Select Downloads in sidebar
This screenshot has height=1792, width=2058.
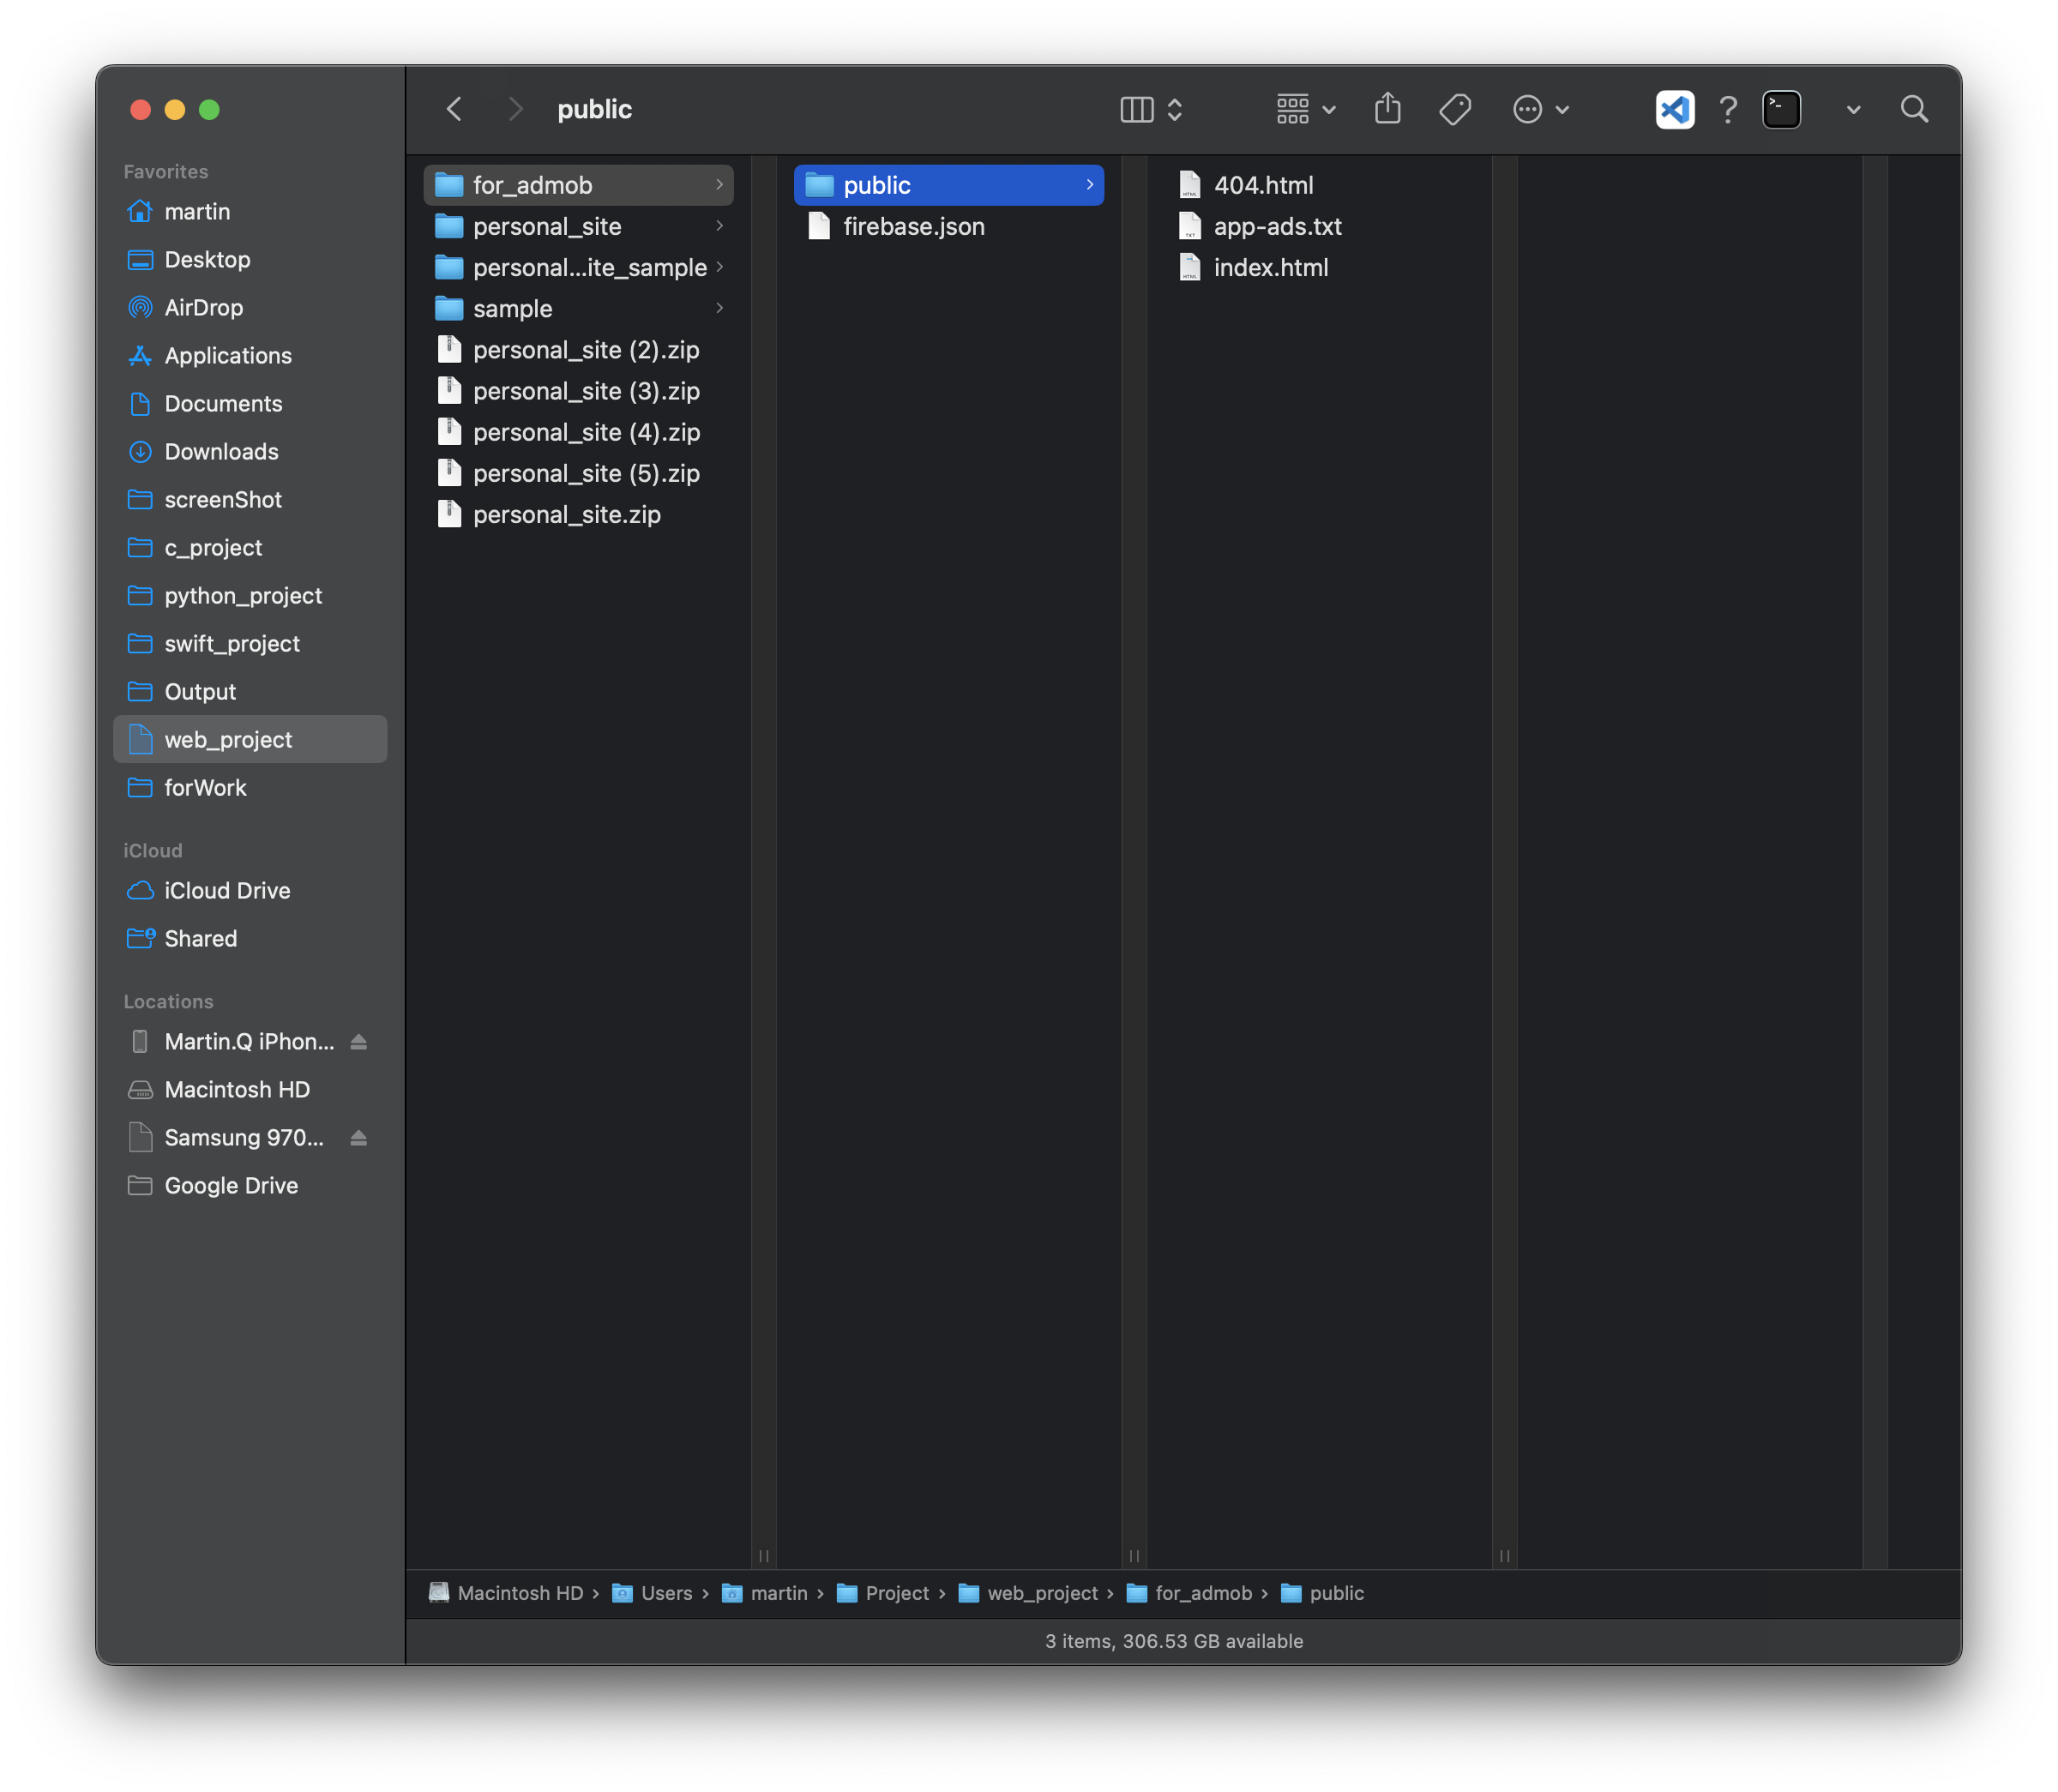(x=221, y=452)
